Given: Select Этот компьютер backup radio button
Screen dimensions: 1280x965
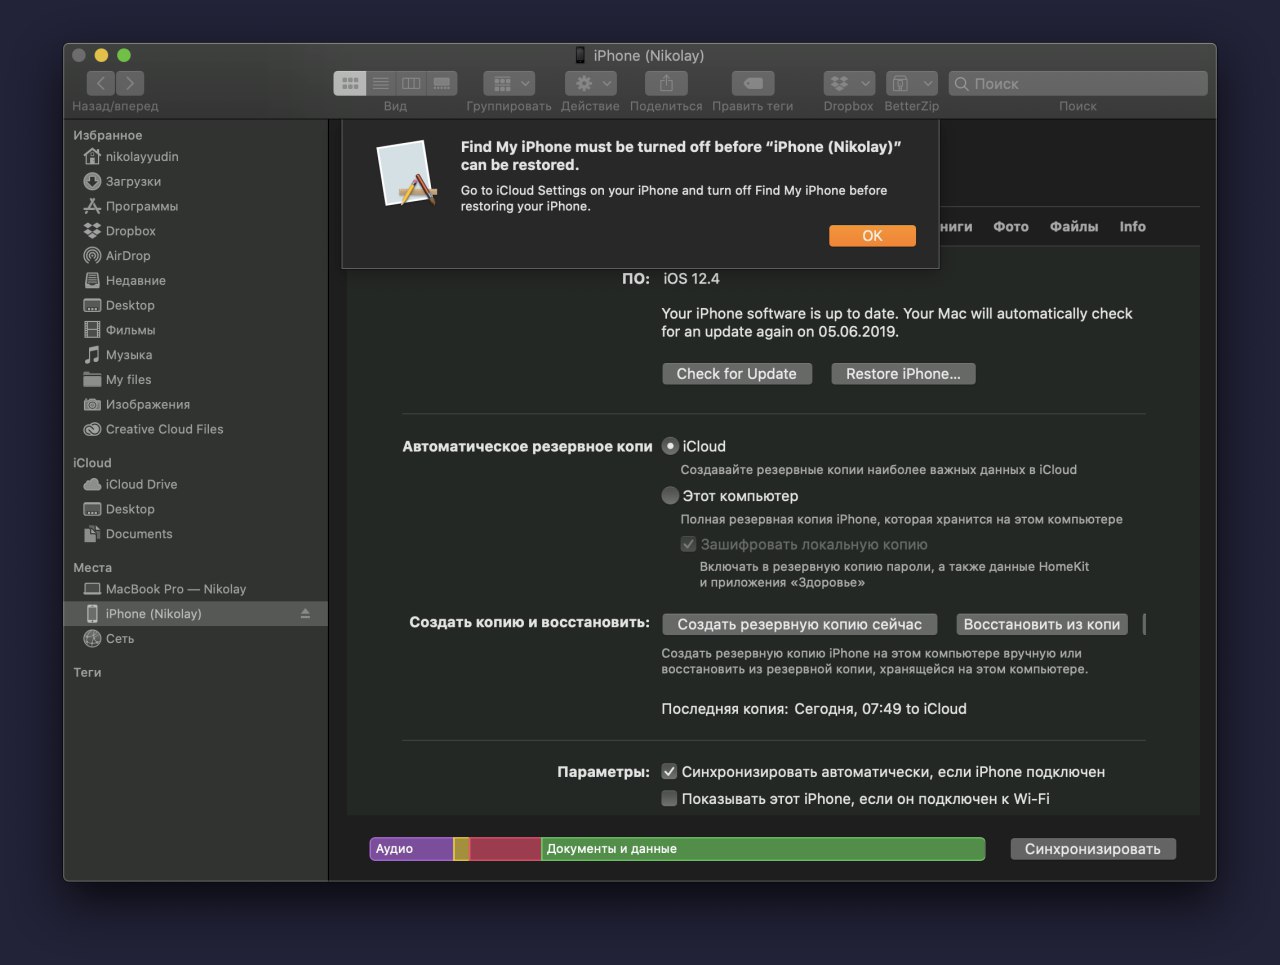Looking at the screenshot, I should pos(670,495).
